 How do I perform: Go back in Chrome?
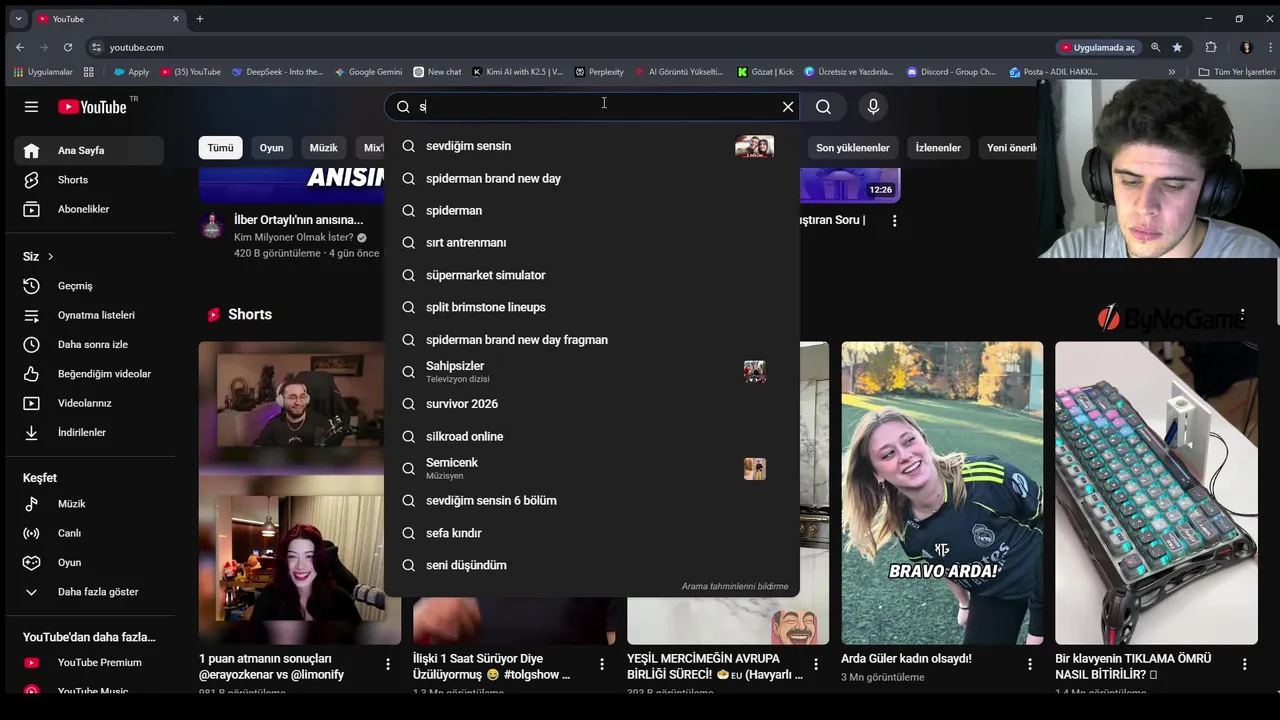tap(20, 47)
